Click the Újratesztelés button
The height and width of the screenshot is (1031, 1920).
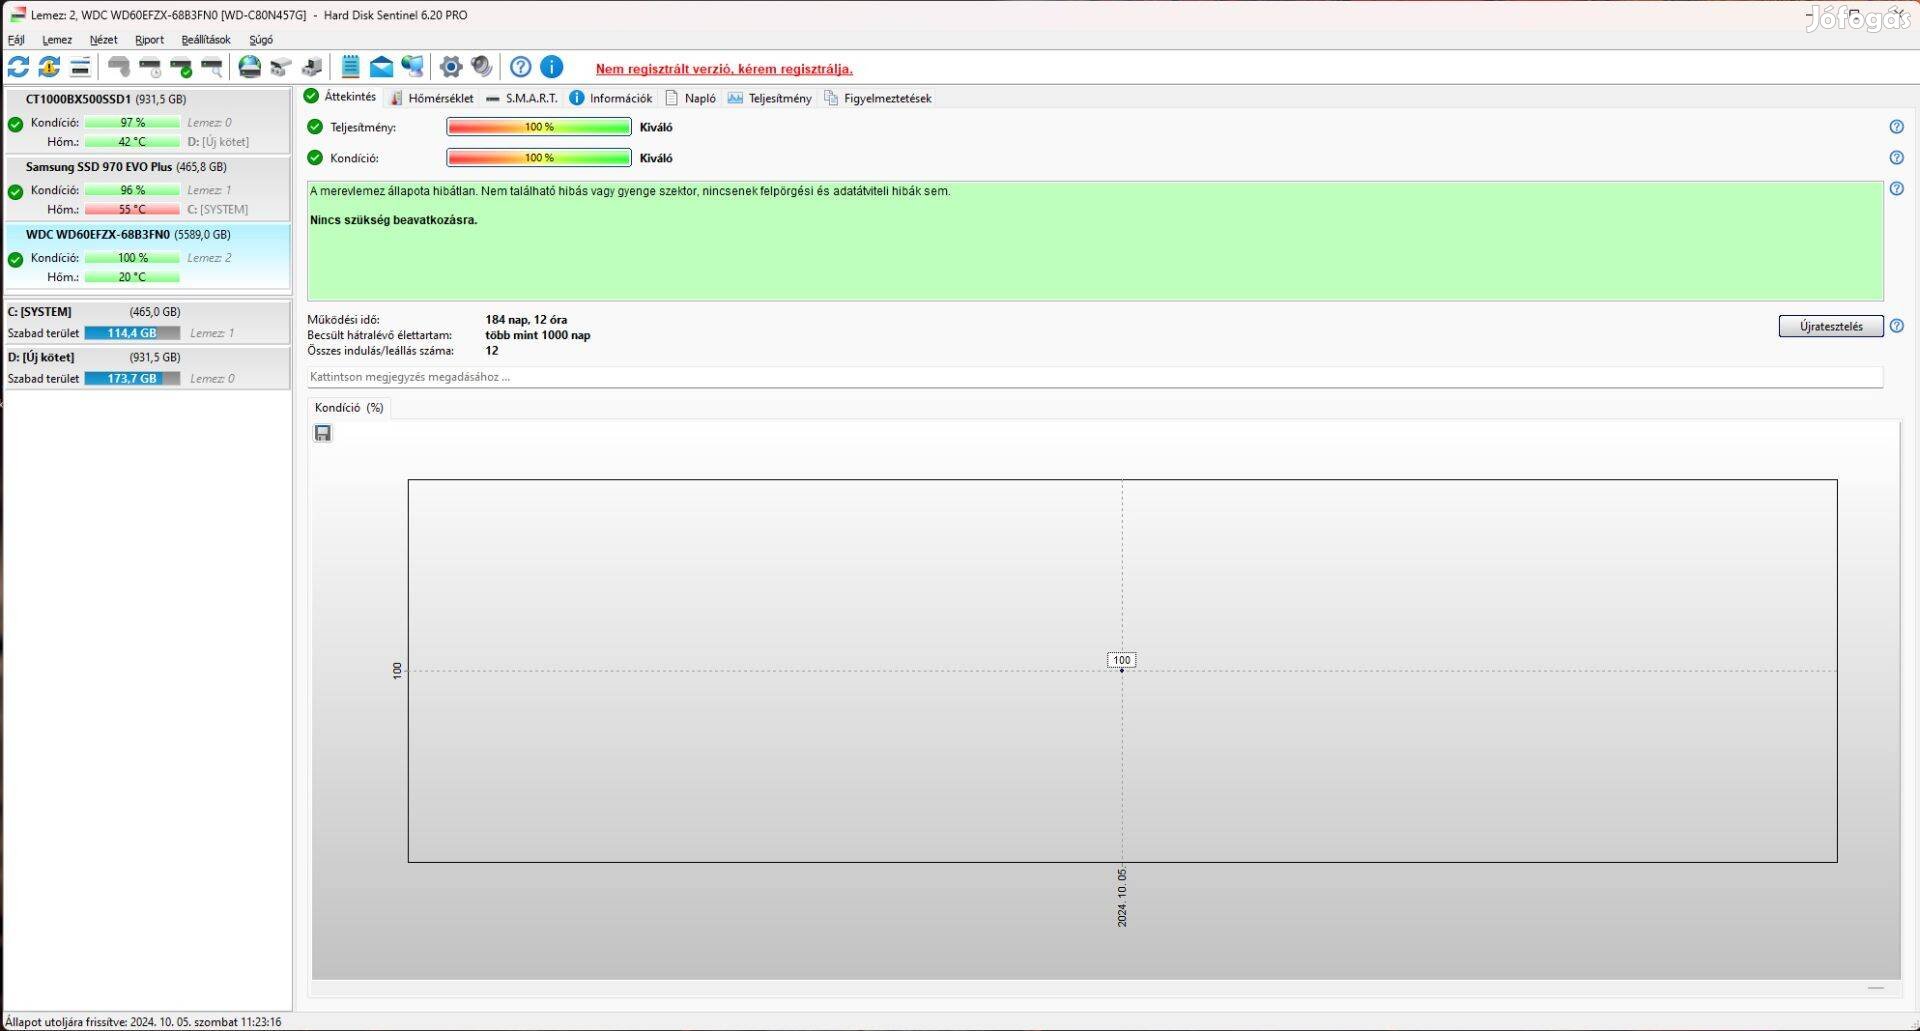click(1831, 326)
